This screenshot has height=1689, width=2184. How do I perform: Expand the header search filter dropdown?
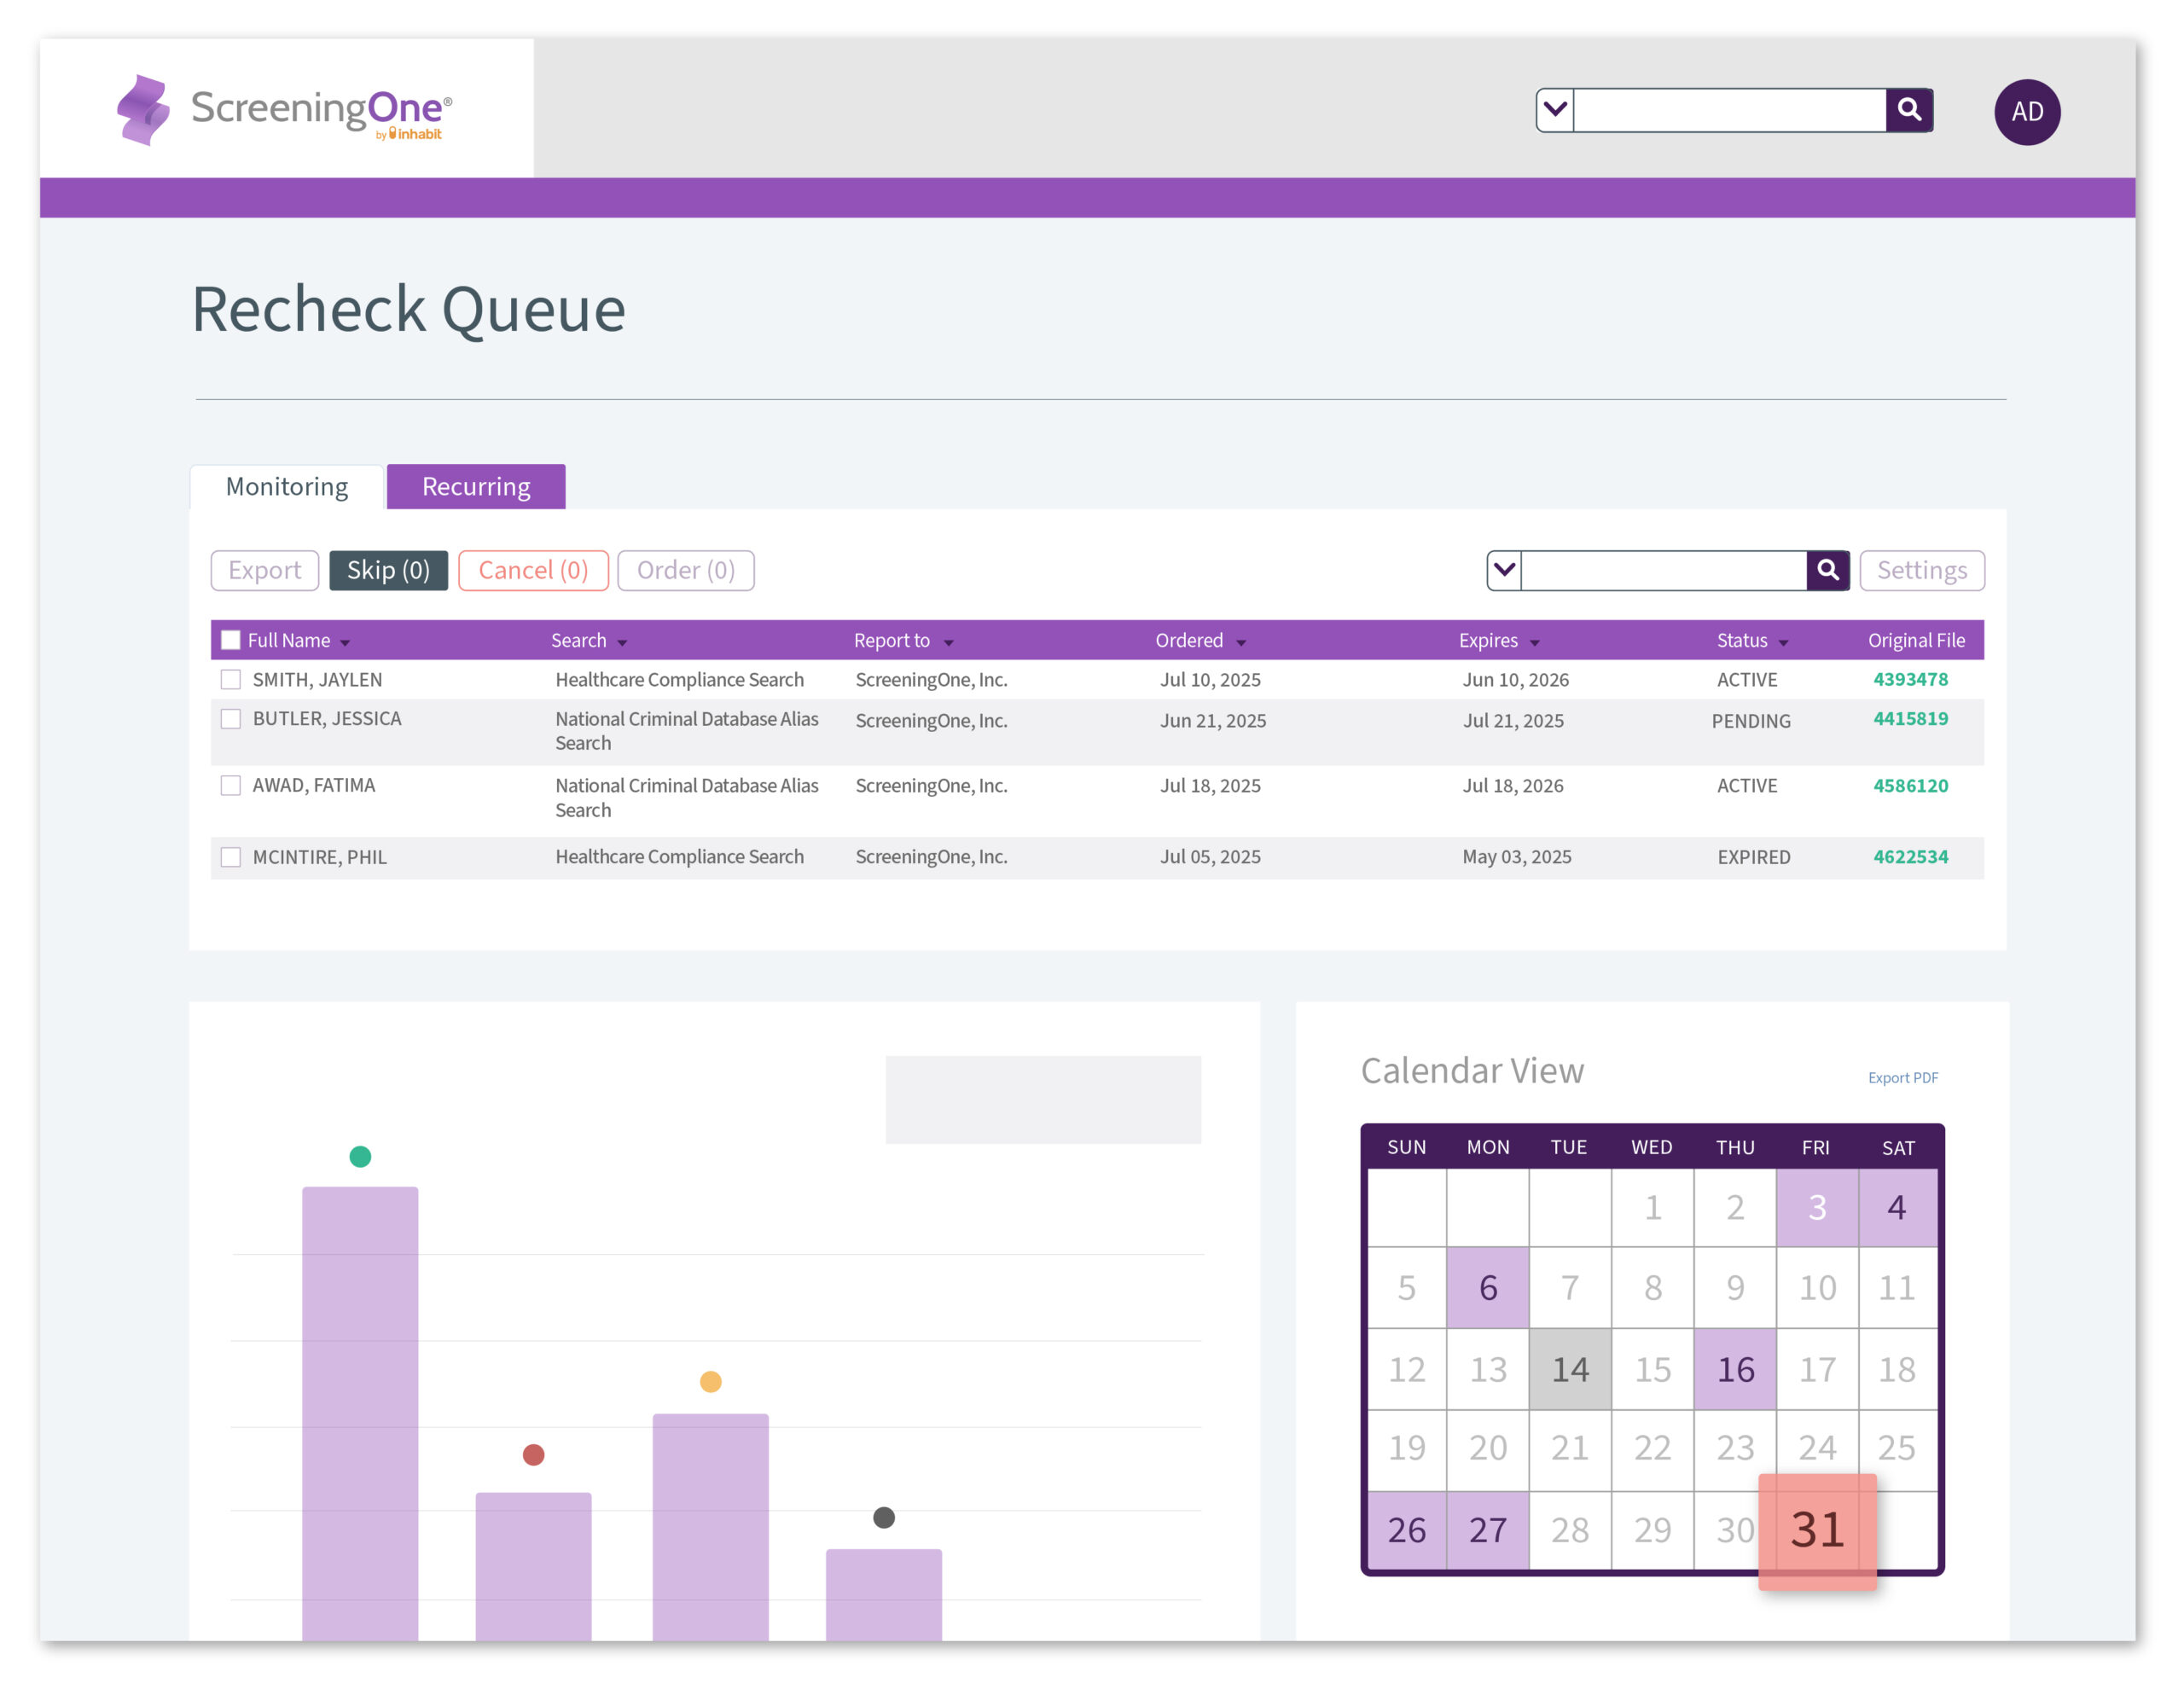1555,110
